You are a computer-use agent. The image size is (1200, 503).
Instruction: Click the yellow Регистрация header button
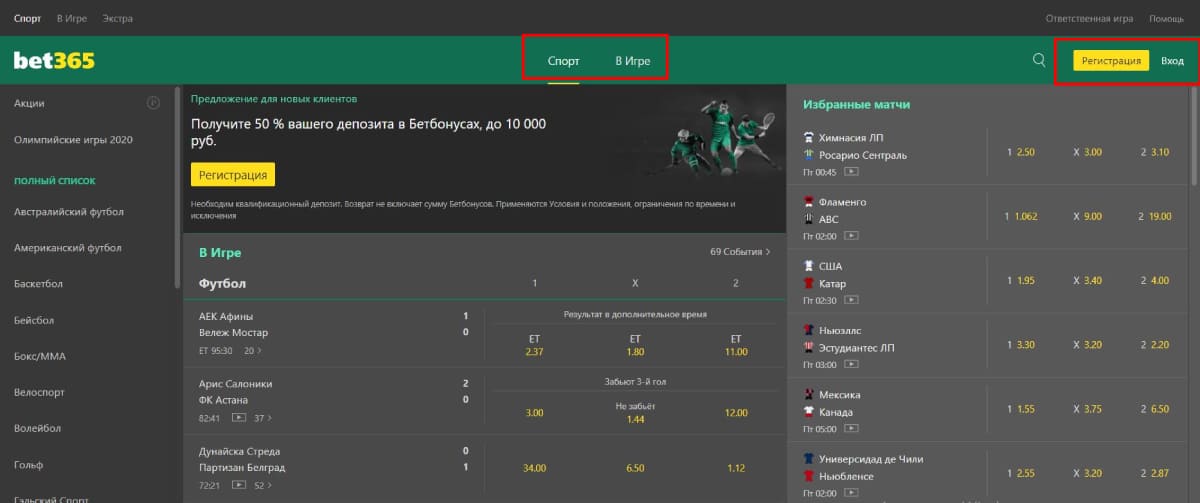click(1111, 61)
